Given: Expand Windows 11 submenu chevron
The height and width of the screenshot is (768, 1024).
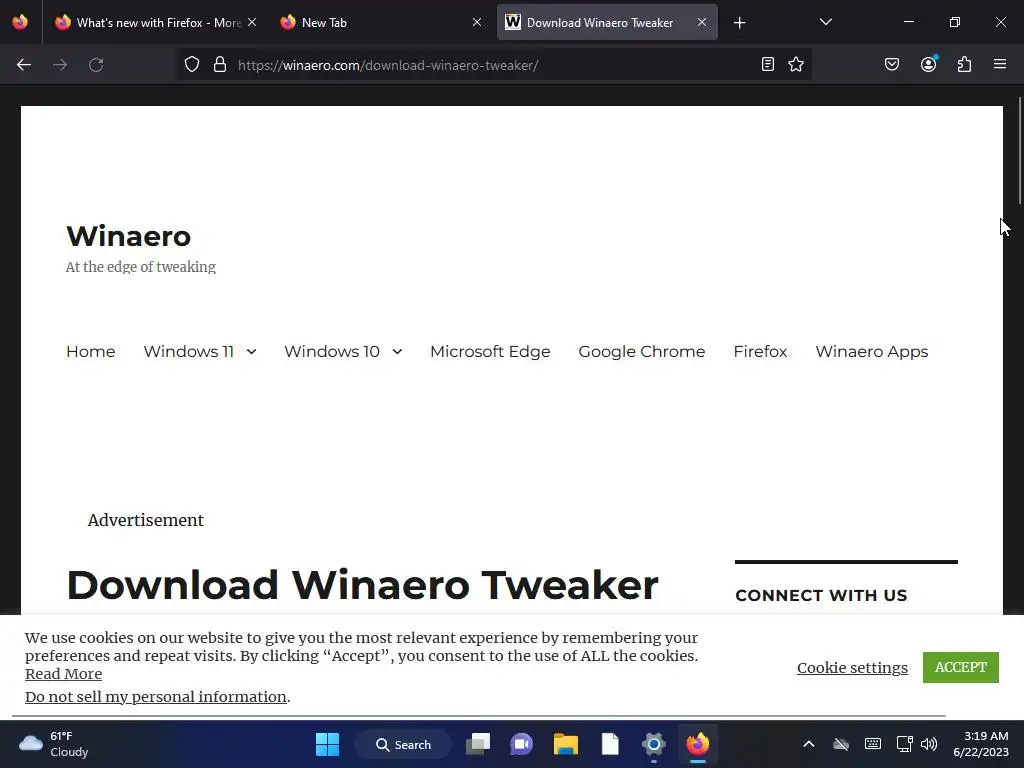Looking at the screenshot, I should [251, 352].
